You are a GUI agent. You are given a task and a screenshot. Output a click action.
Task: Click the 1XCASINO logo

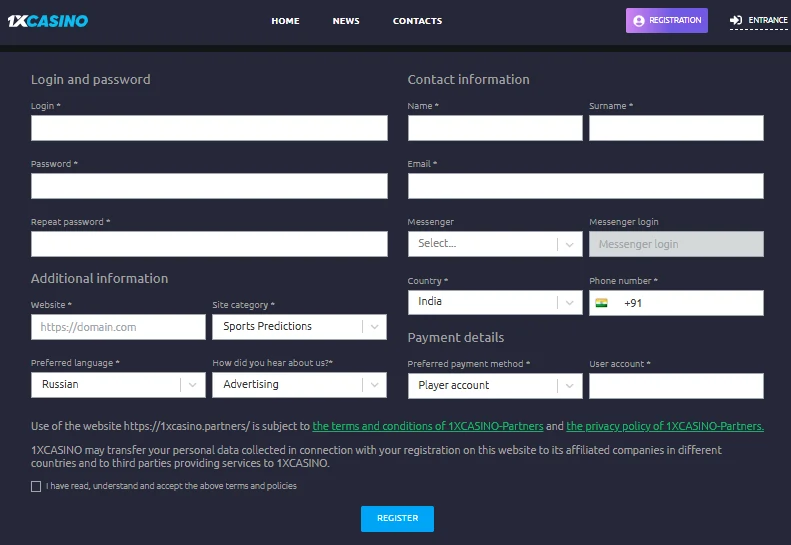click(48, 21)
